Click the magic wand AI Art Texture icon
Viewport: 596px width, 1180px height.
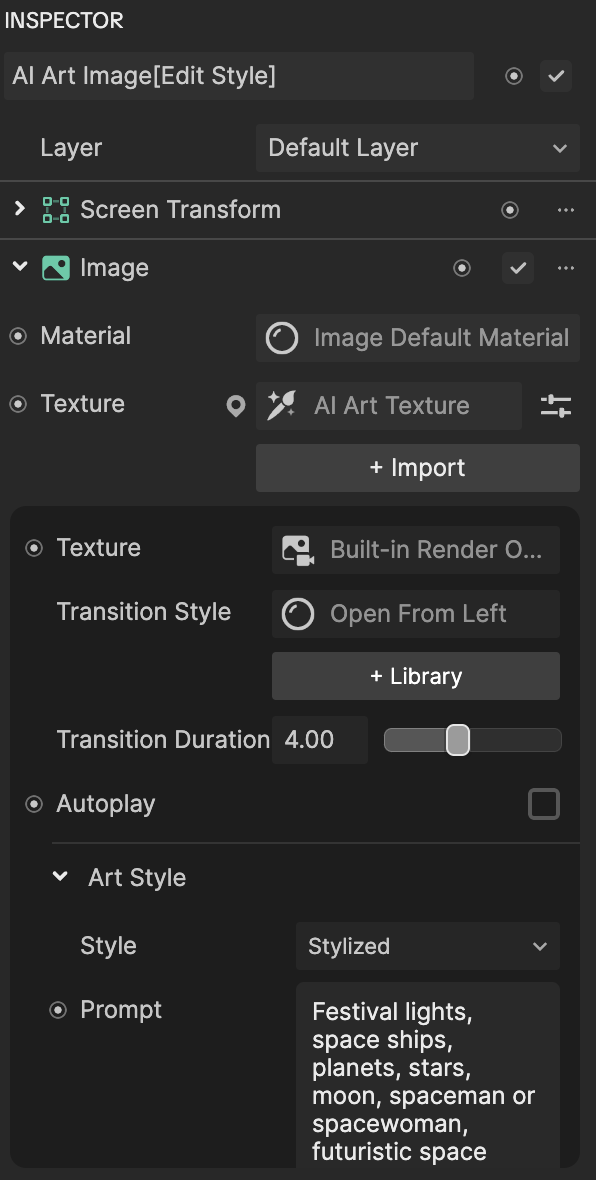click(x=282, y=406)
